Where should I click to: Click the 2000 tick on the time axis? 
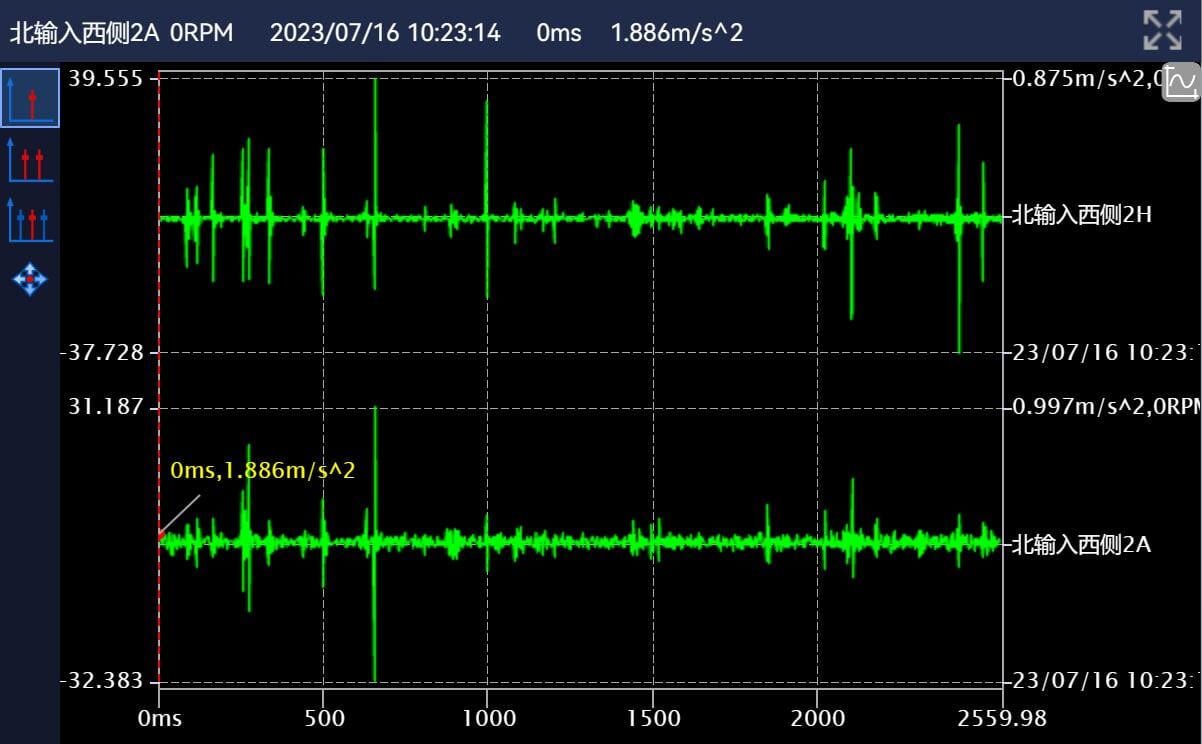pos(817,718)
